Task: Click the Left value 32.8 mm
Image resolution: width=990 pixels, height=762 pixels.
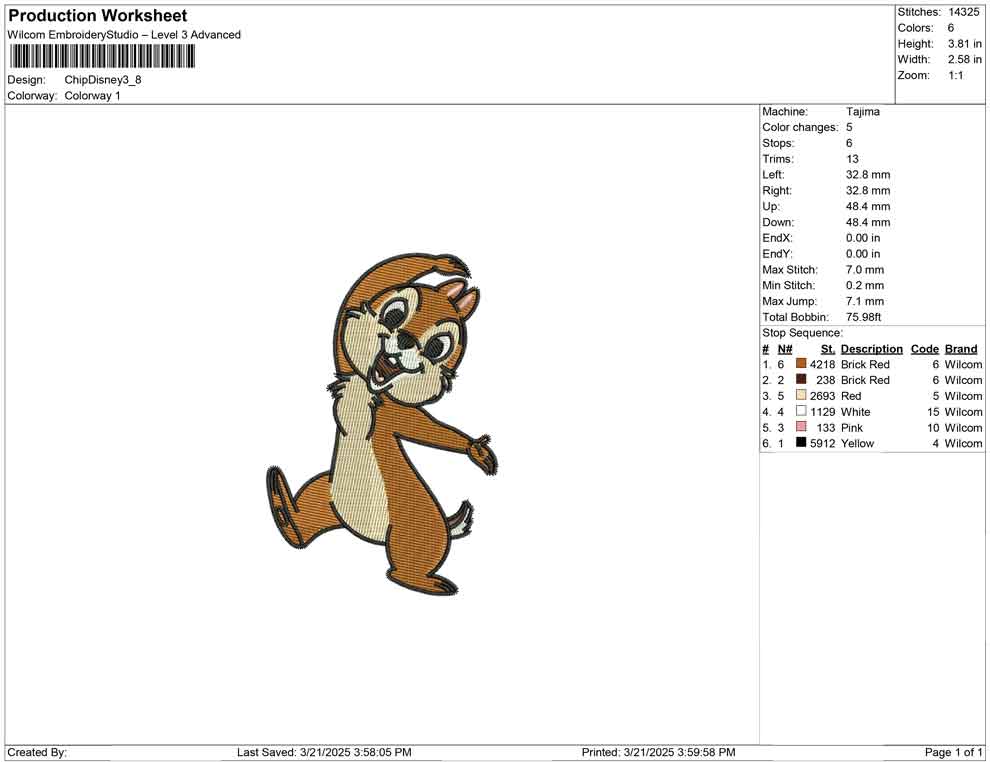Action: point(868,174)
